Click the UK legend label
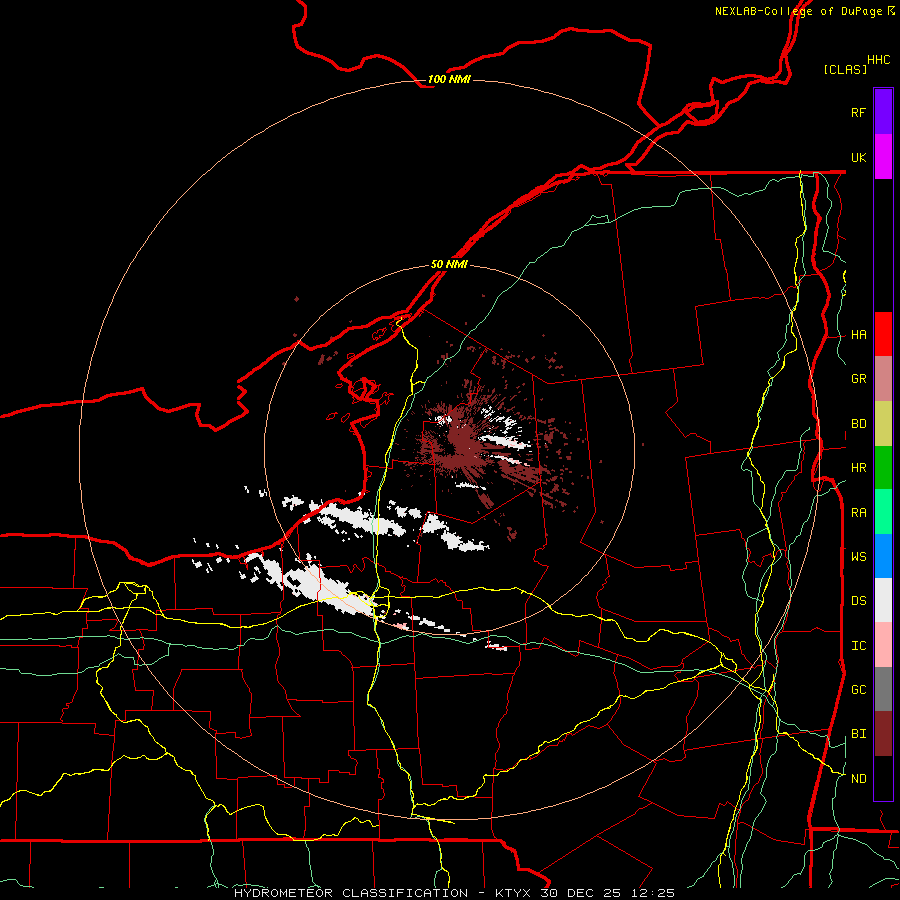900x900 pixels. coord(858,157)
